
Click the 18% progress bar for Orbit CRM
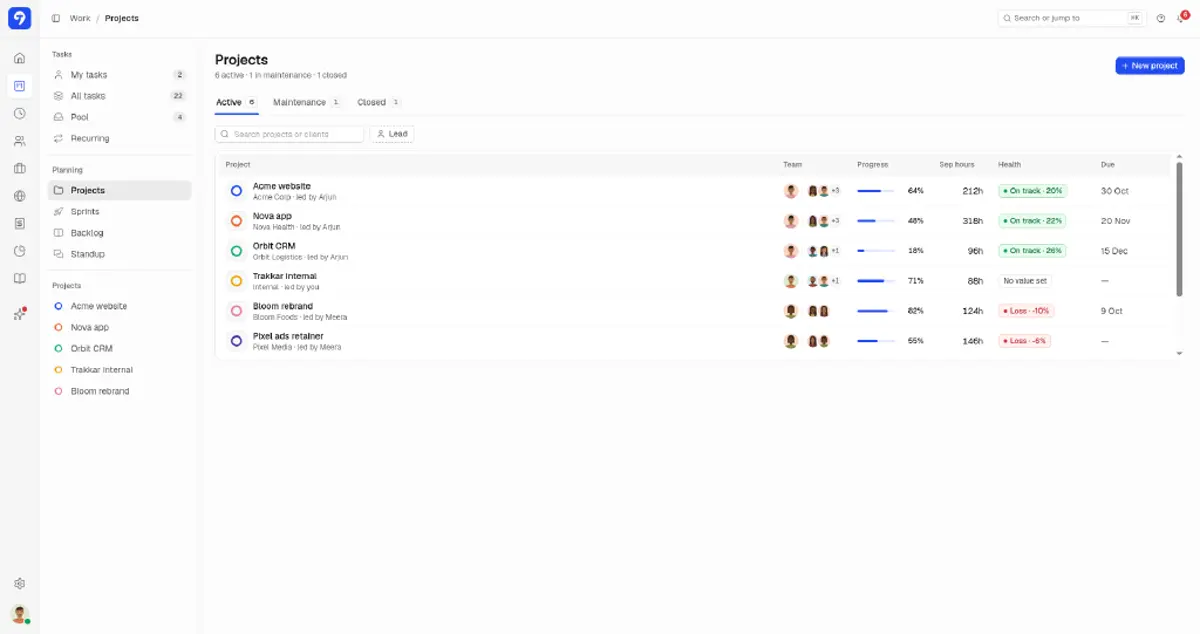(876, 251)
